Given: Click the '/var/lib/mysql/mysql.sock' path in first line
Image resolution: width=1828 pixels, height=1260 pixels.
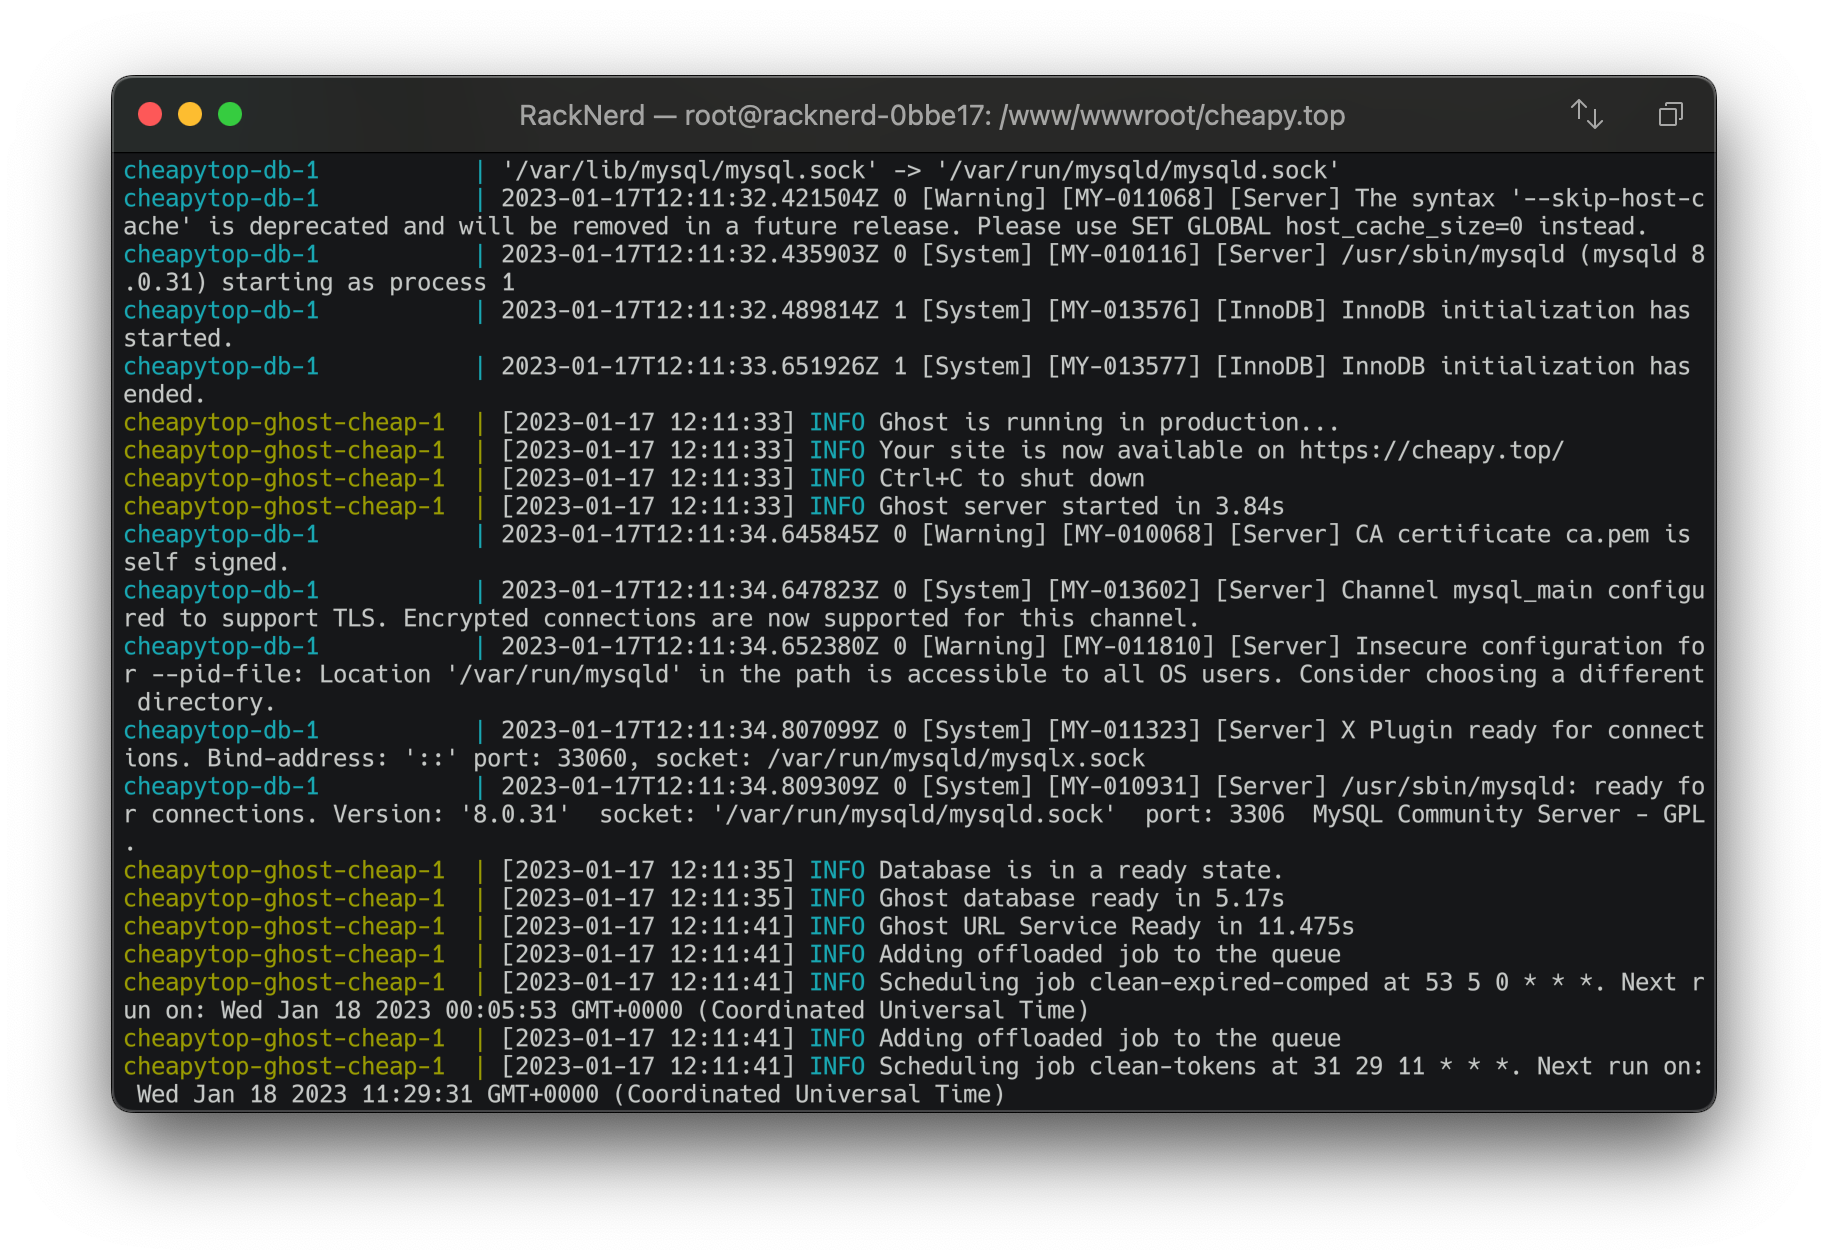Looking at the screenshot, I should point(690,170).
